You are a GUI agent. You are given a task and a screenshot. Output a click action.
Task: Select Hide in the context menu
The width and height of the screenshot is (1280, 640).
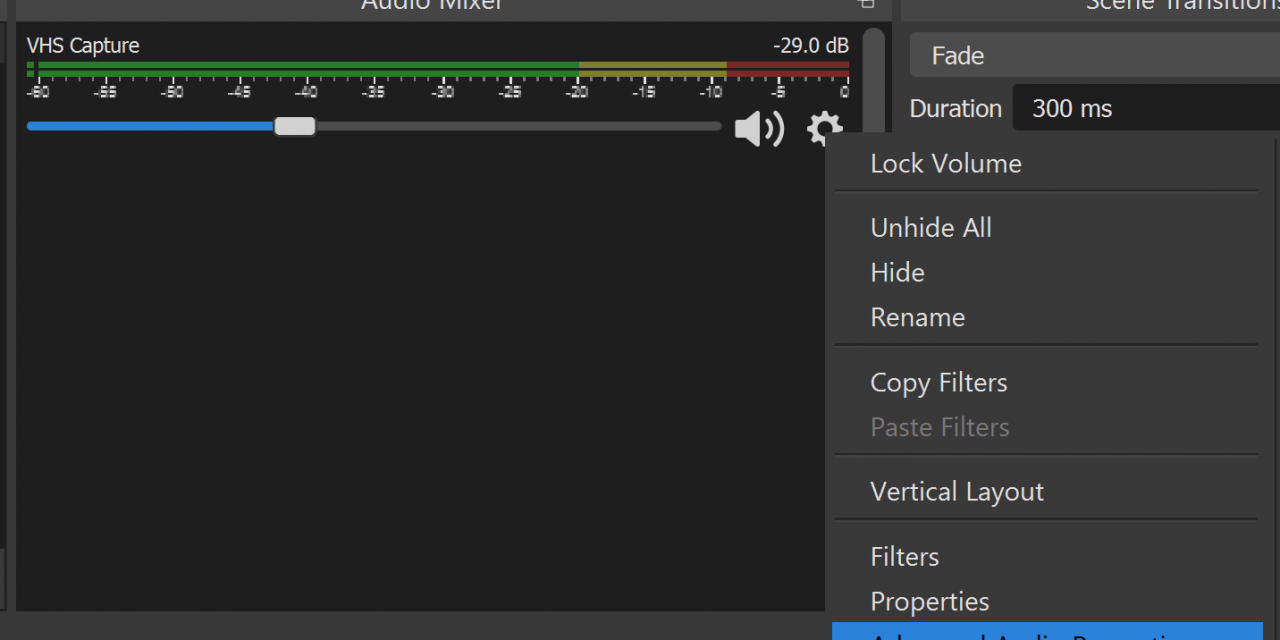click(897, 273)
